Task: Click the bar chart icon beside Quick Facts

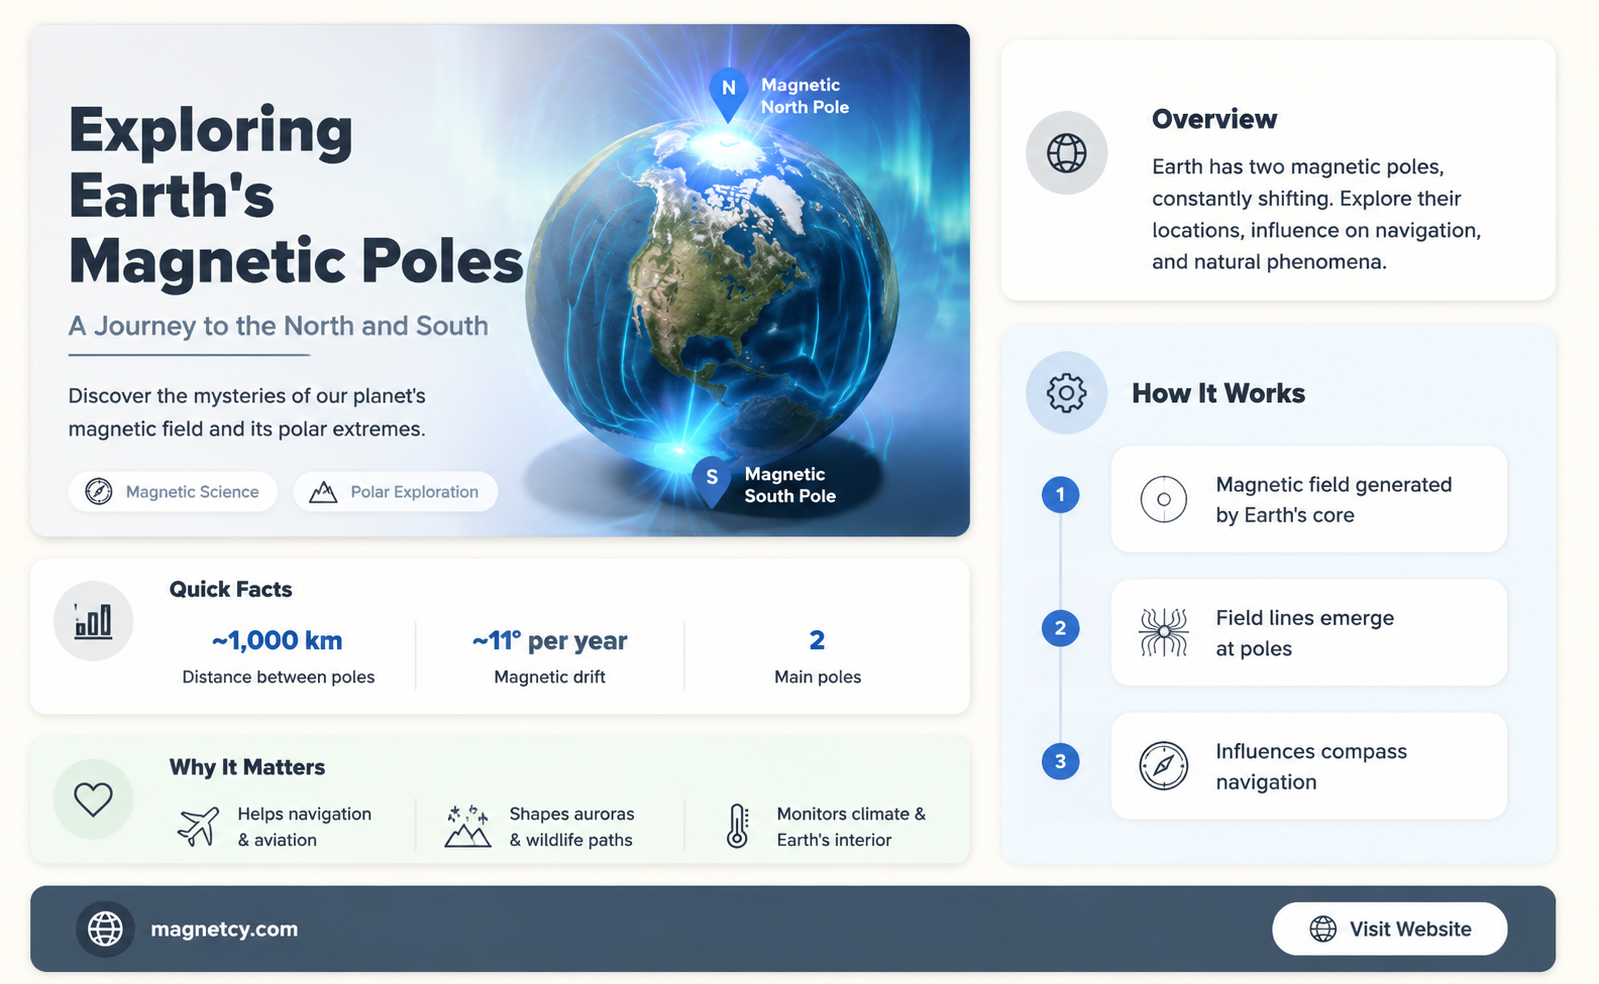Action: (x=93, y=621)
